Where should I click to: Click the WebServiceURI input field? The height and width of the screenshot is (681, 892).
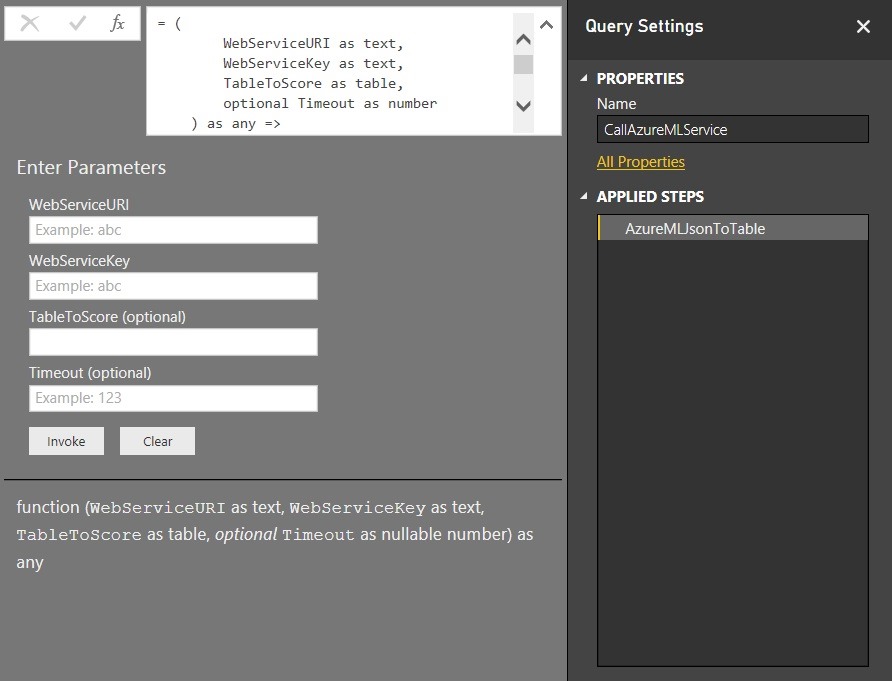tap(174, 230)
